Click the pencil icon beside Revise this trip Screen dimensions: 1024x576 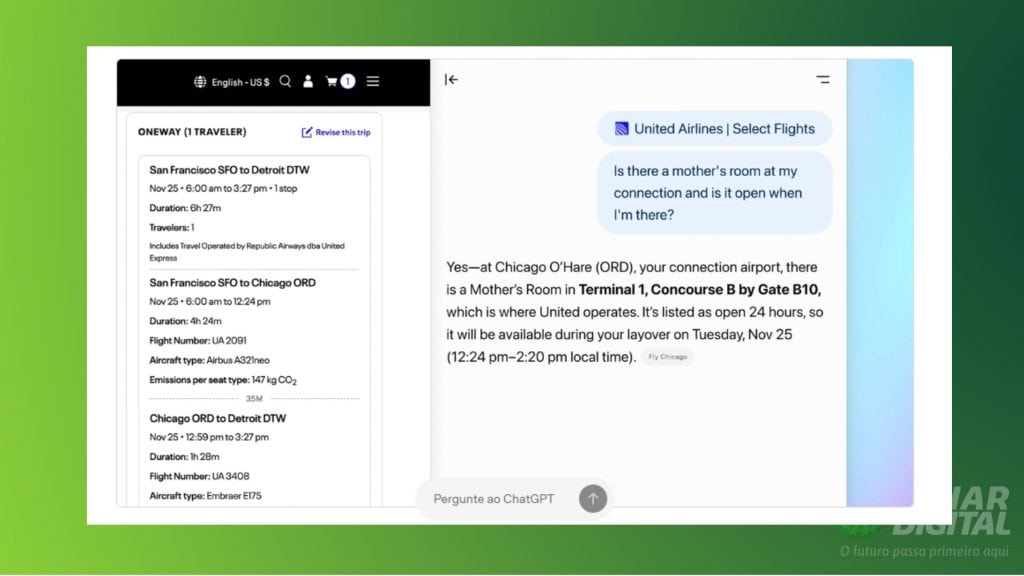click(x=307, y=133)
